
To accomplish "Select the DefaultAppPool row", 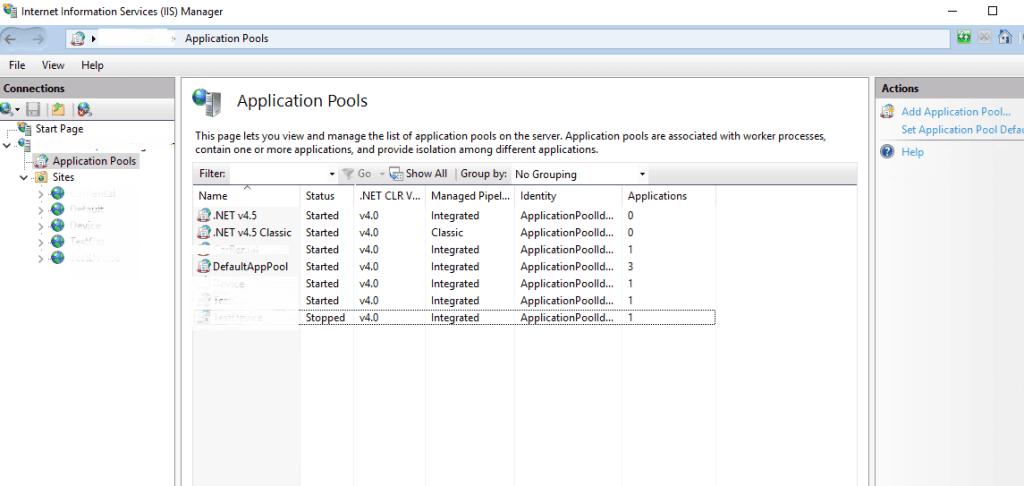I will pos(249,267).
